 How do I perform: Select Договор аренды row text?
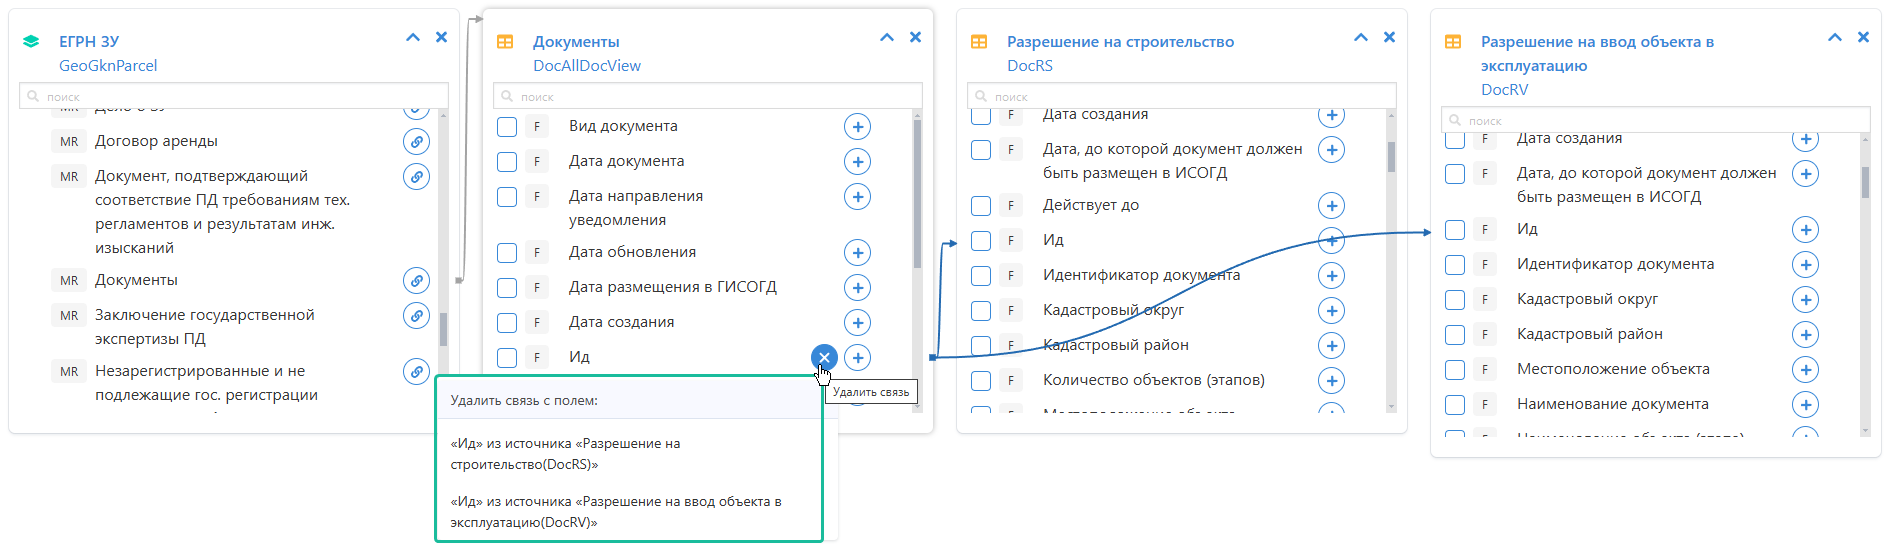coord(156,141)
